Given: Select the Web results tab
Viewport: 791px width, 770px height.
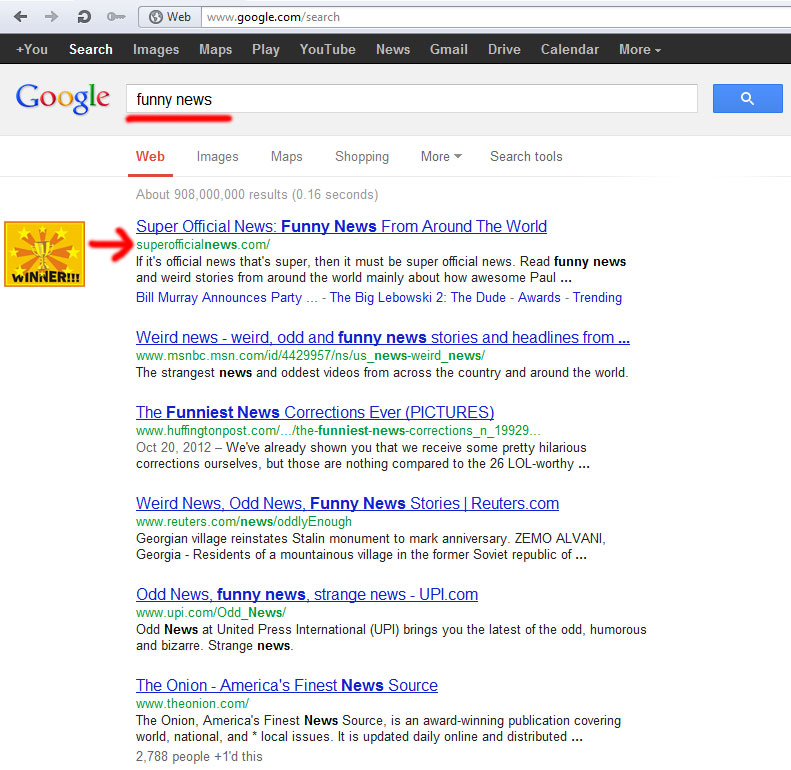Looking at the screenshot, I should [150, 156].
